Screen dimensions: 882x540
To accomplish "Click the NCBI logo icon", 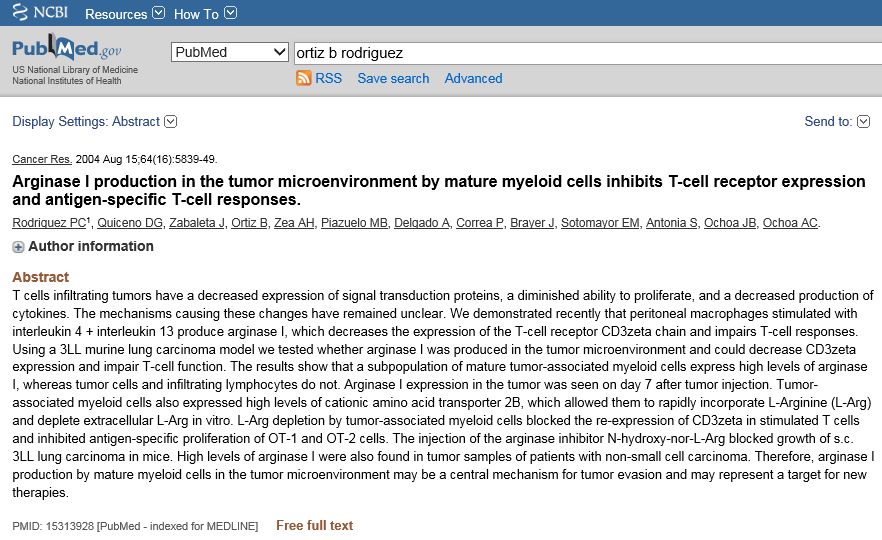I will (20, 13).
